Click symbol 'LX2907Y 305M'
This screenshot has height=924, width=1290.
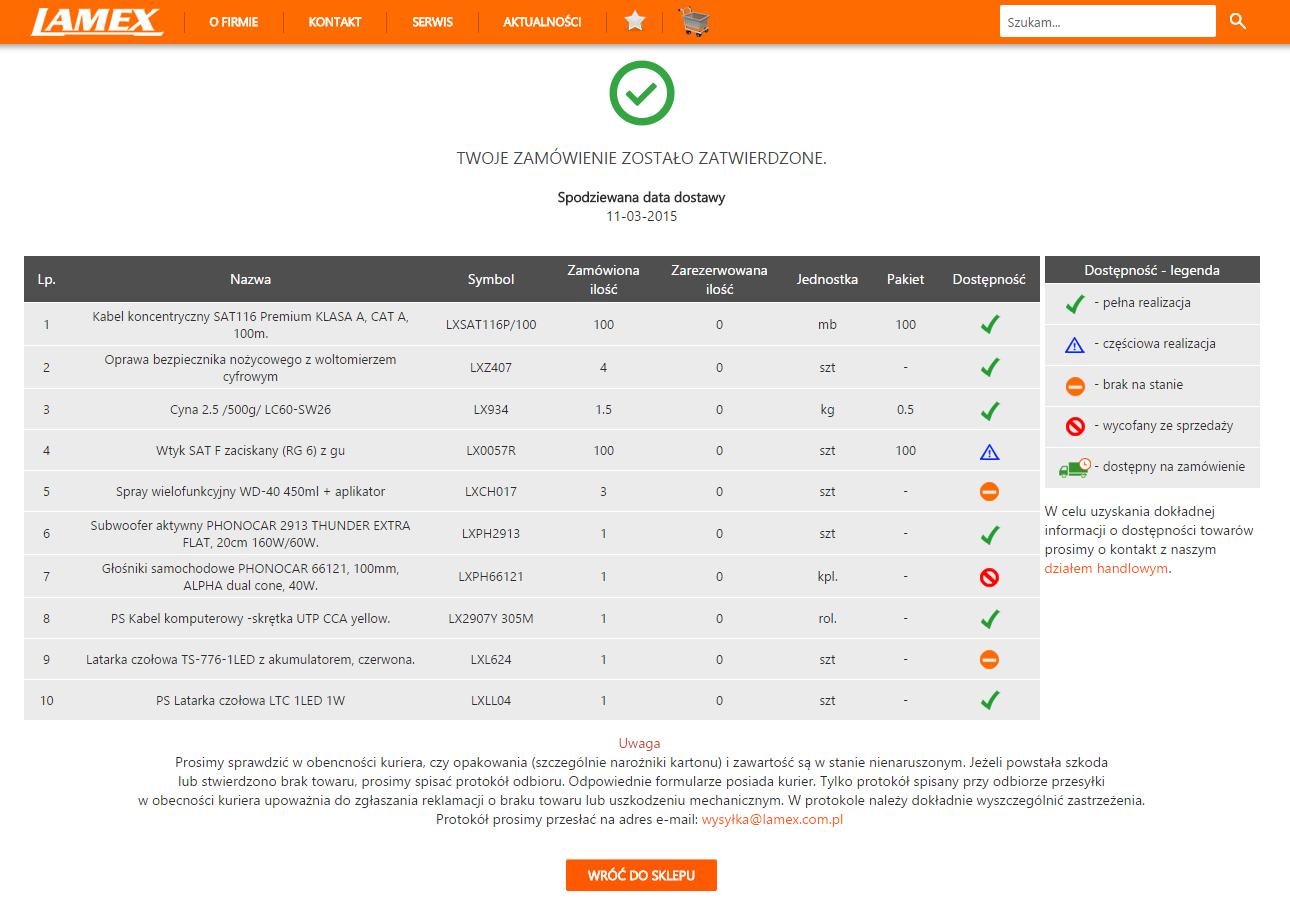[x=491, y=619]
